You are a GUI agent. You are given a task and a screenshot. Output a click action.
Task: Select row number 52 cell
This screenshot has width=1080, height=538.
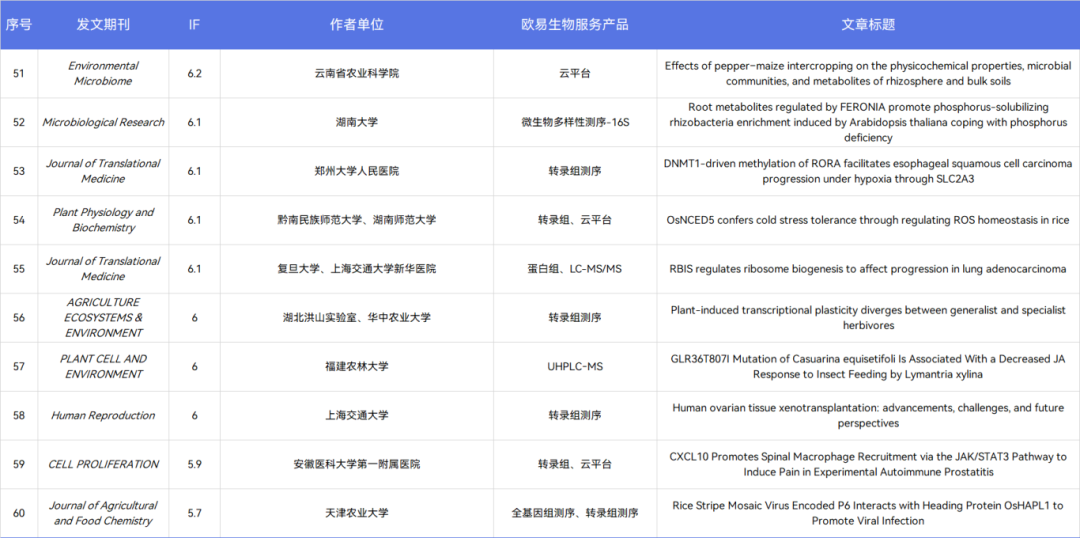tap(19, 122)
